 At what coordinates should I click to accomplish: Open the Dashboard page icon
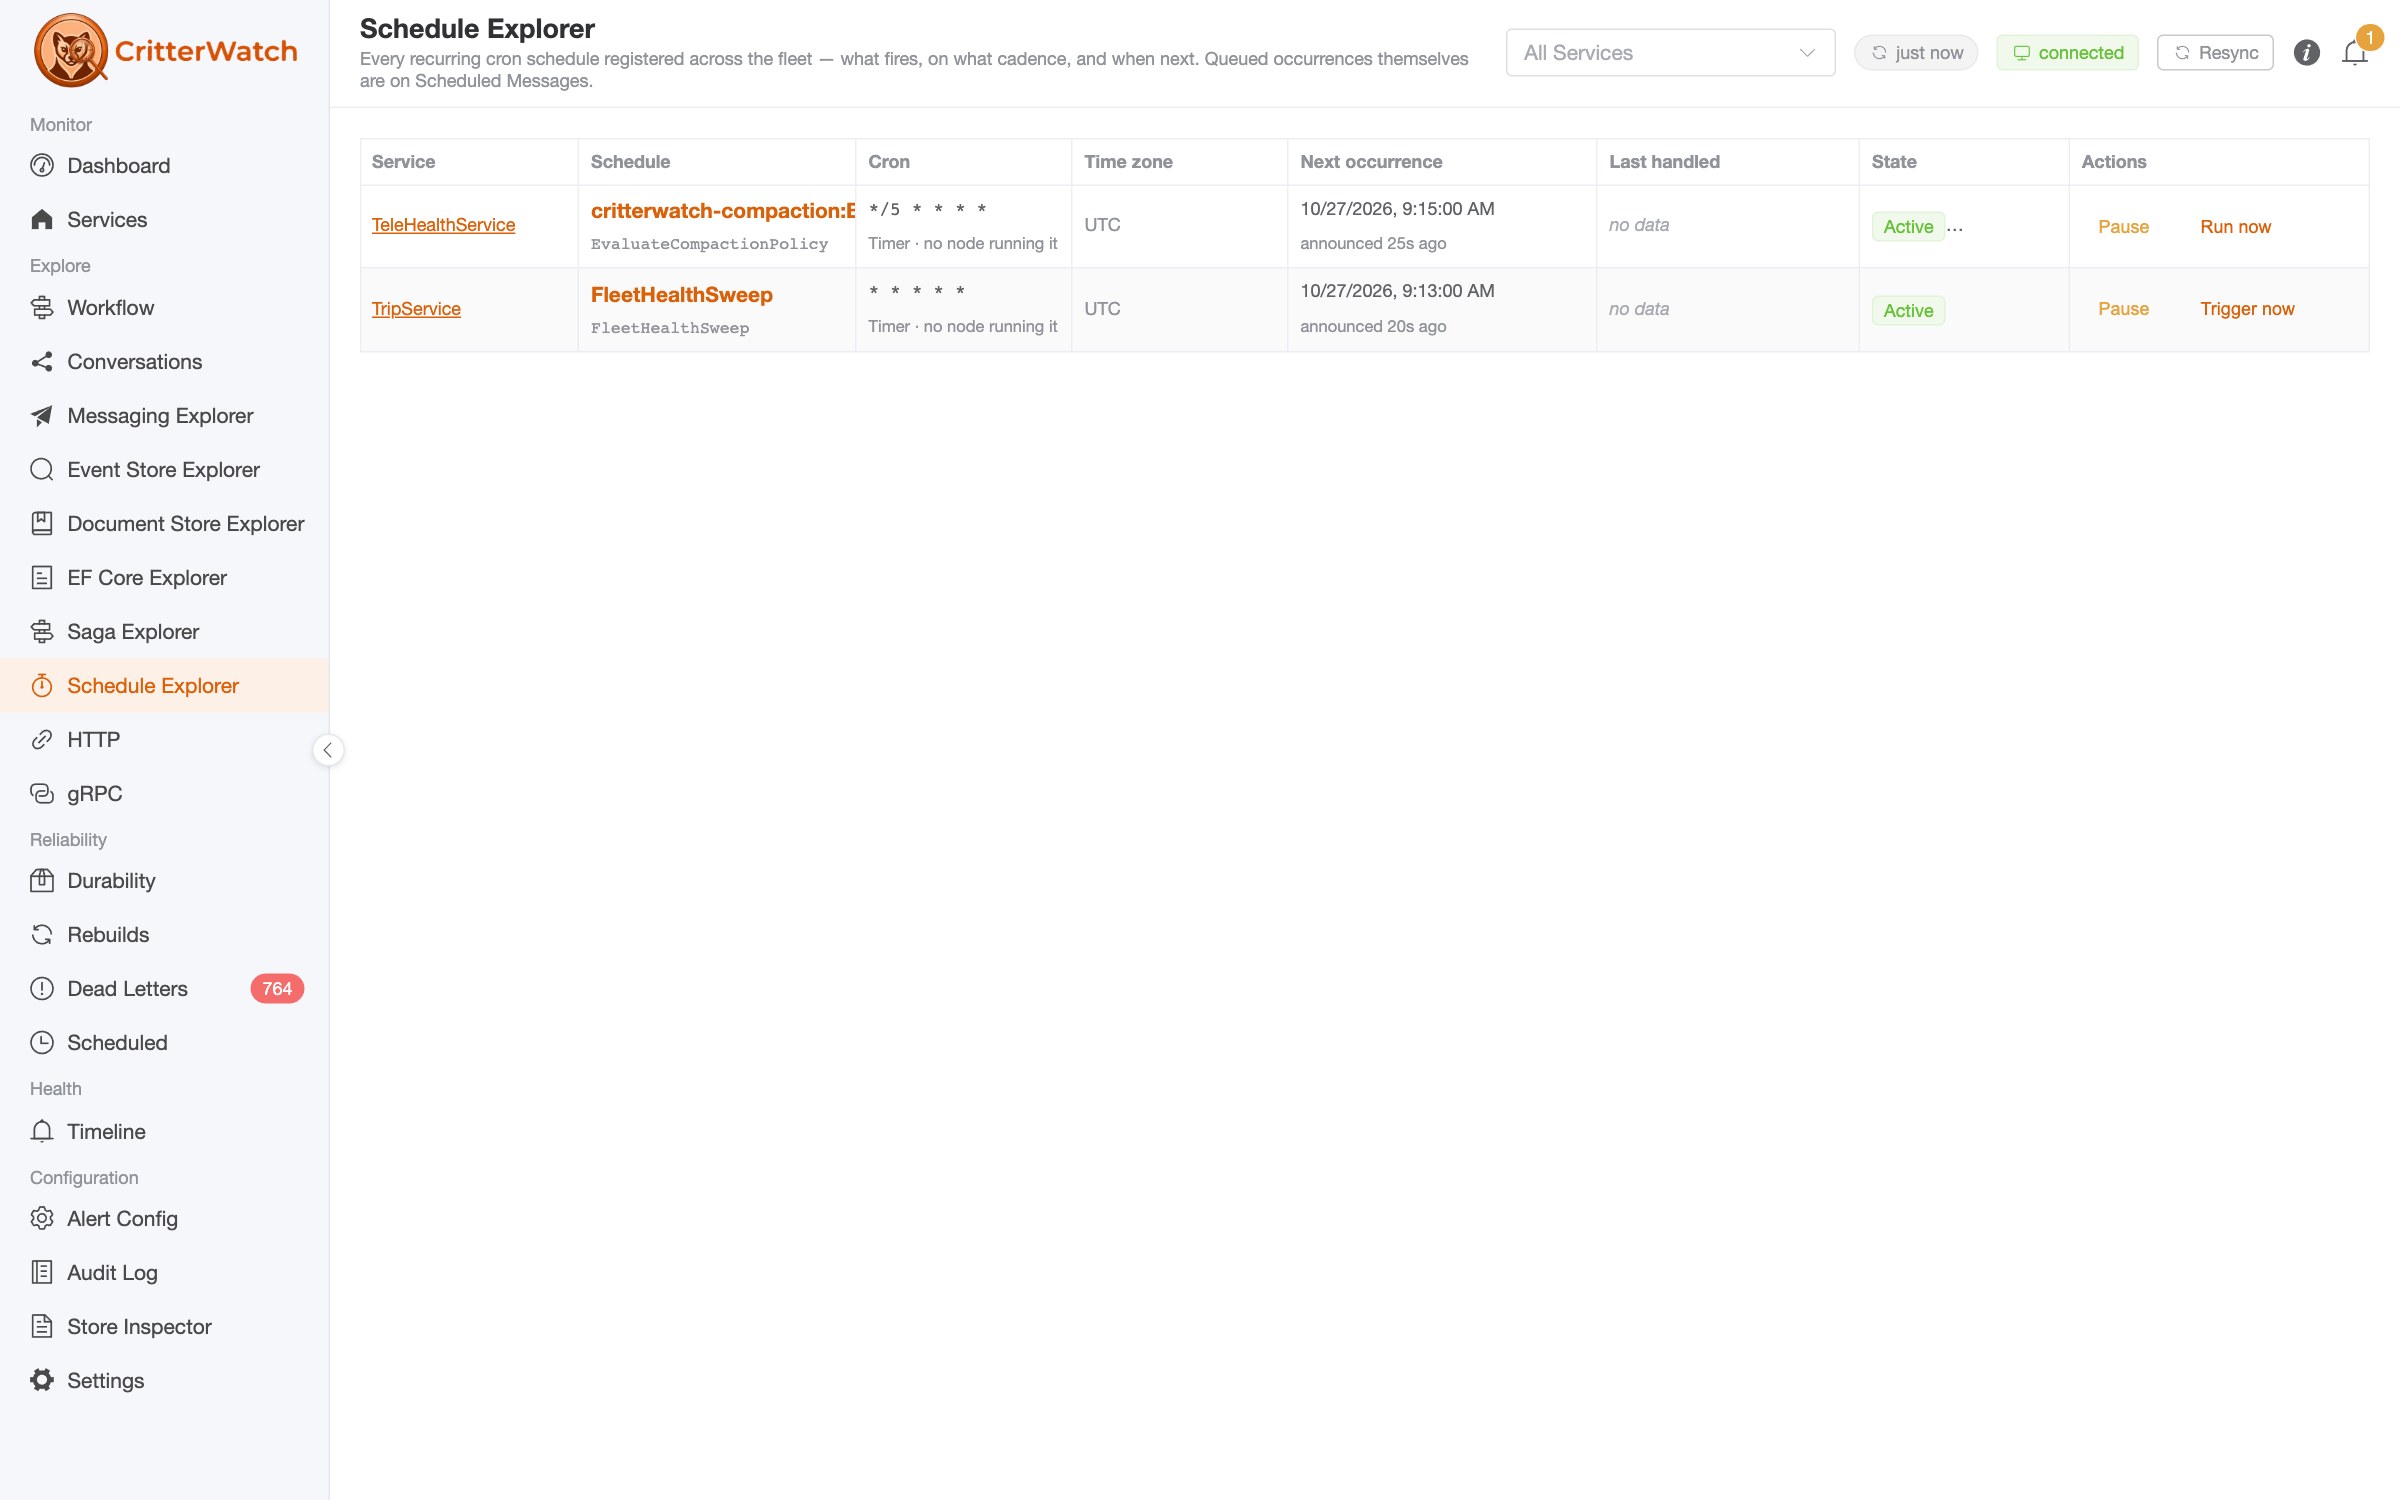(x=41, y=166)
